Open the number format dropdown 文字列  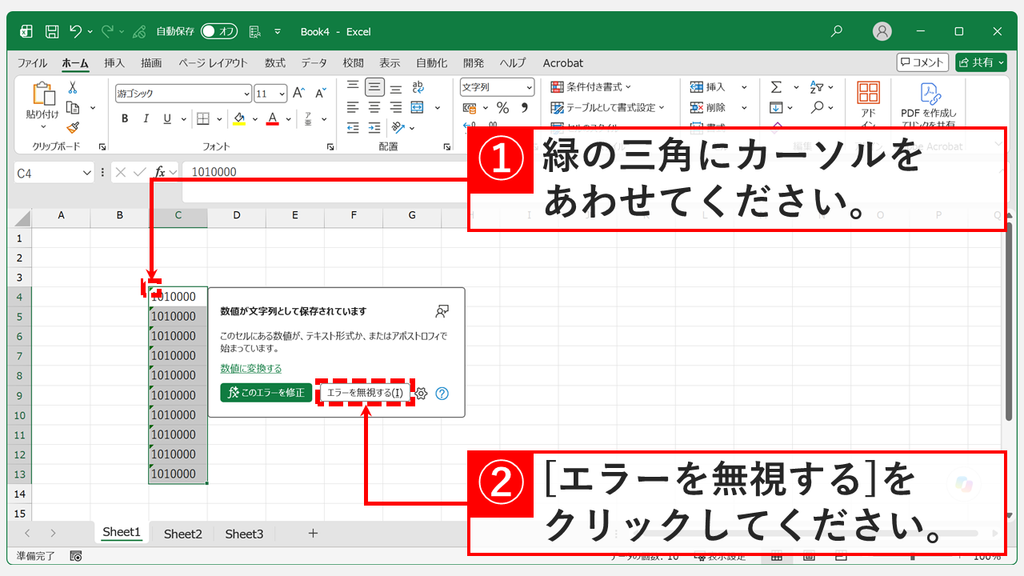coord(497,87)
